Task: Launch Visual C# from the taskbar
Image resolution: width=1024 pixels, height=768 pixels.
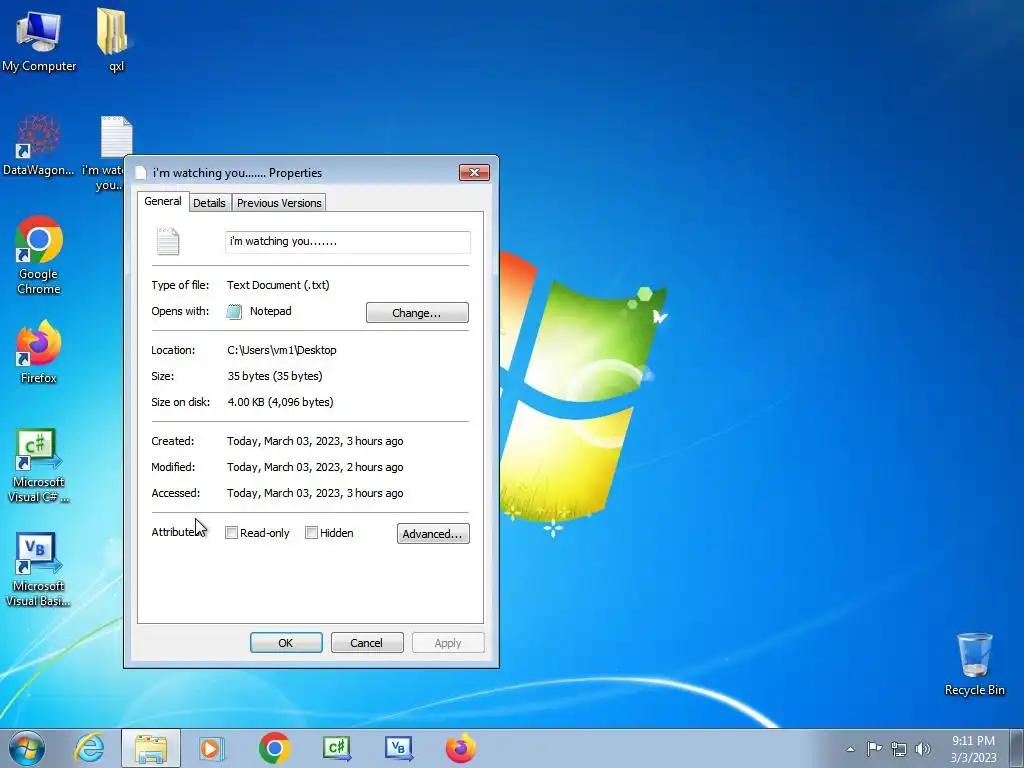Action: point(337,748)
